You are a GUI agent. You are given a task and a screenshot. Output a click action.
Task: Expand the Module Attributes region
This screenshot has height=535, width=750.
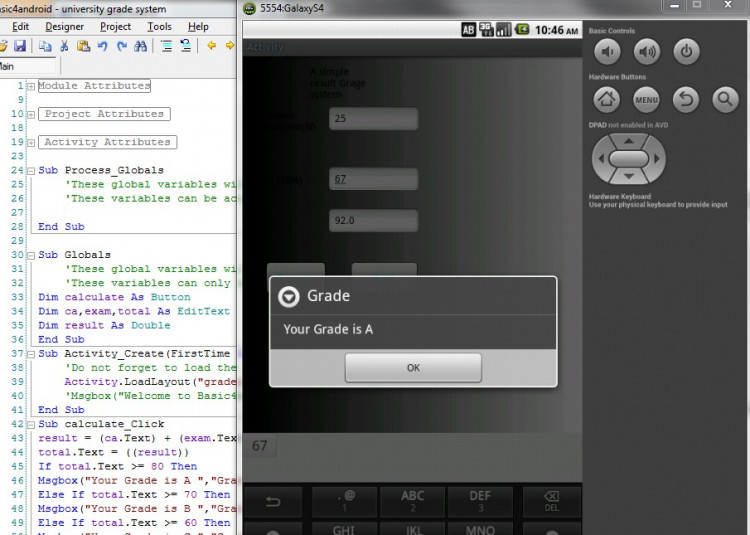31,87
